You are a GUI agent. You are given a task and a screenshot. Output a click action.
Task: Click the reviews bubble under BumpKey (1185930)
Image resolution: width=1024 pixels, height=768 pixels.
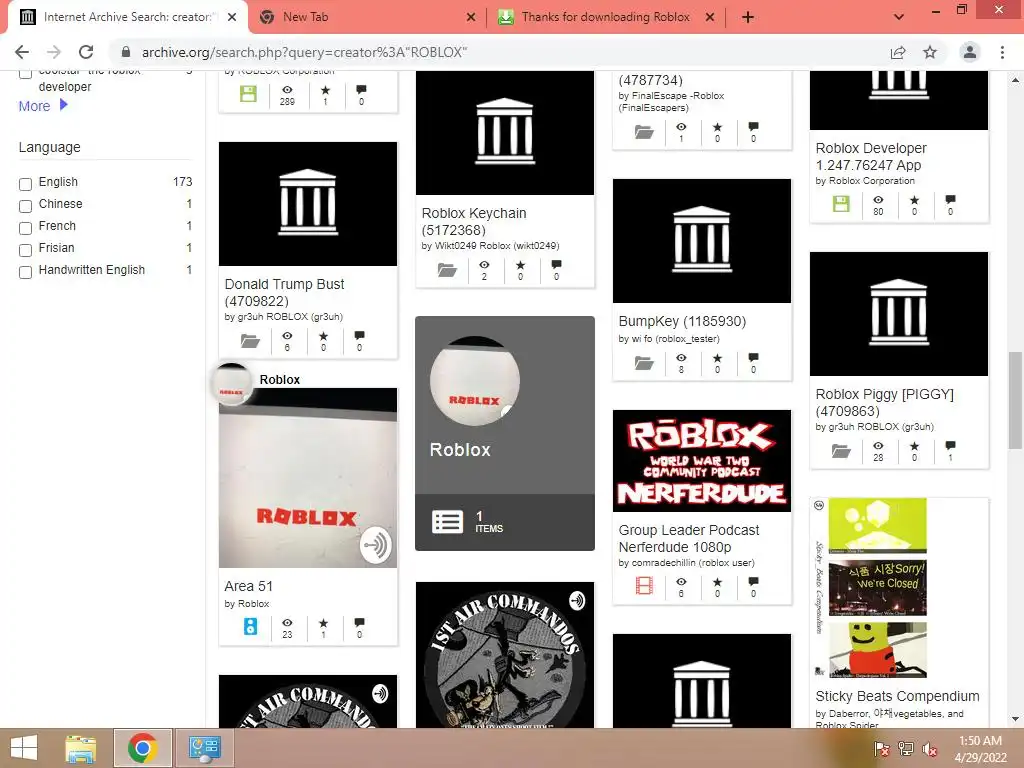pos(754,358)
